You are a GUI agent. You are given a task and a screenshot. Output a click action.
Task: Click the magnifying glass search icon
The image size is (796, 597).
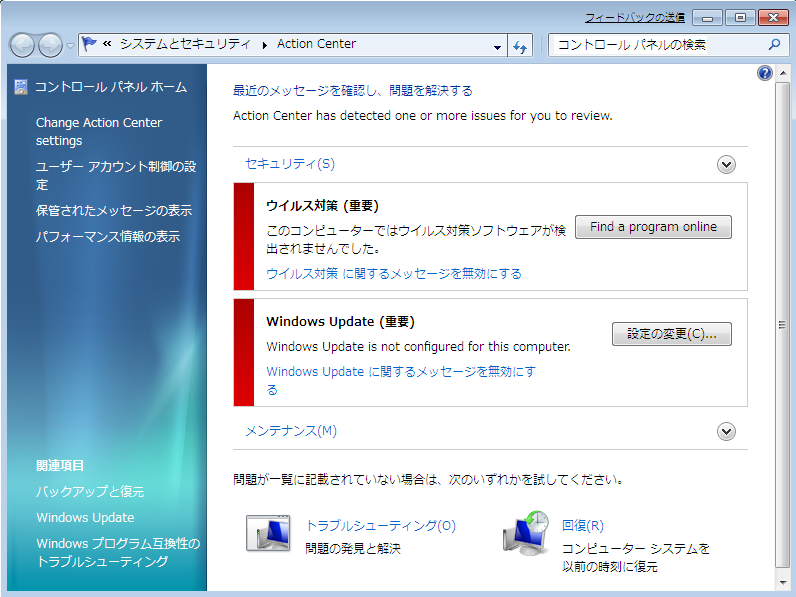pyautogui.click(x=774, y=45)
